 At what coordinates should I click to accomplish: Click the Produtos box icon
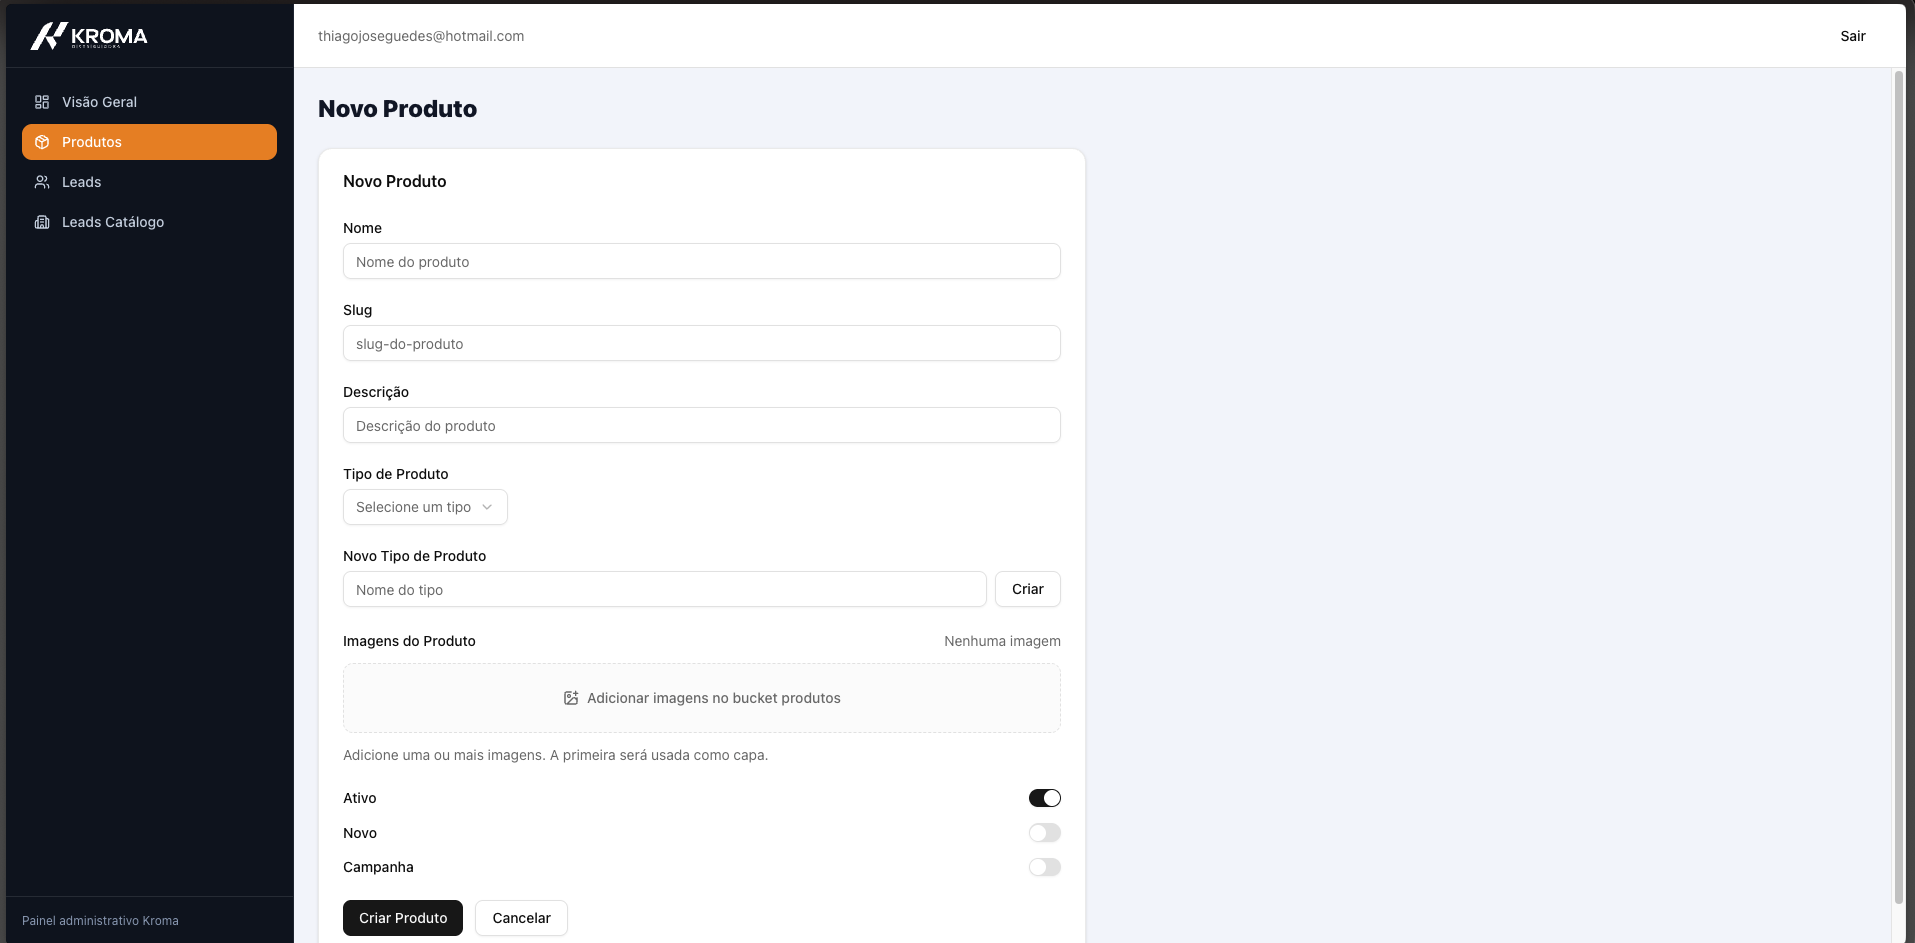[x=42, y=142]
